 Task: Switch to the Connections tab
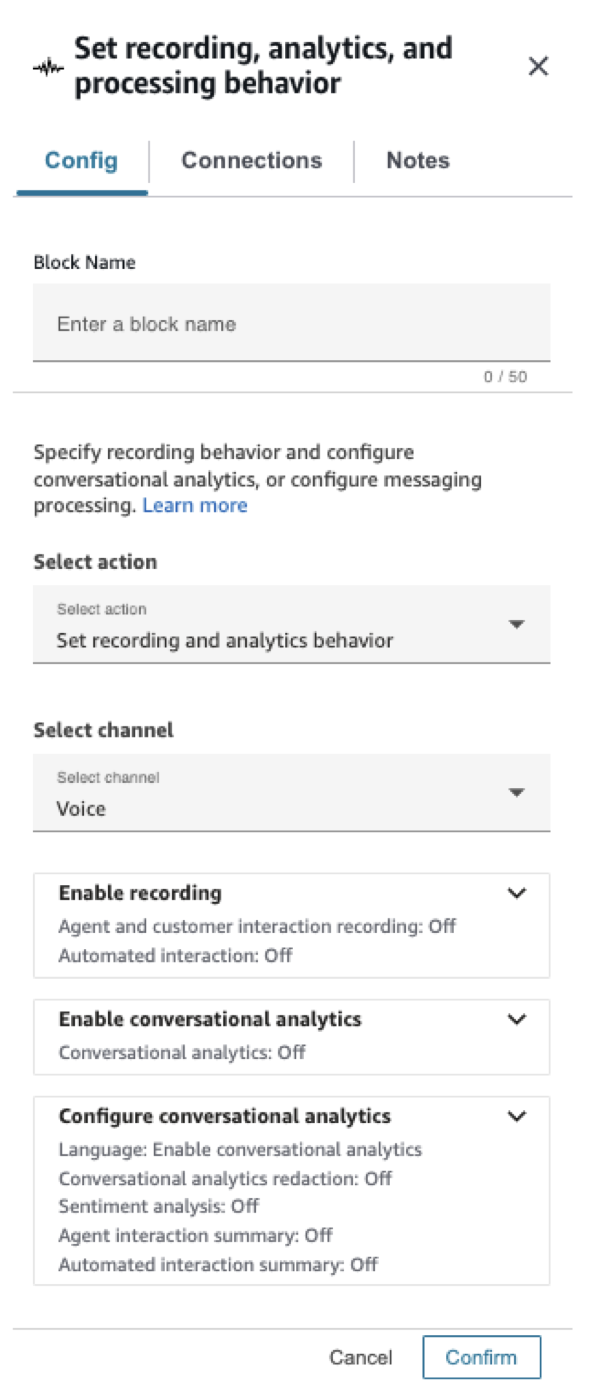coord(251,161)
